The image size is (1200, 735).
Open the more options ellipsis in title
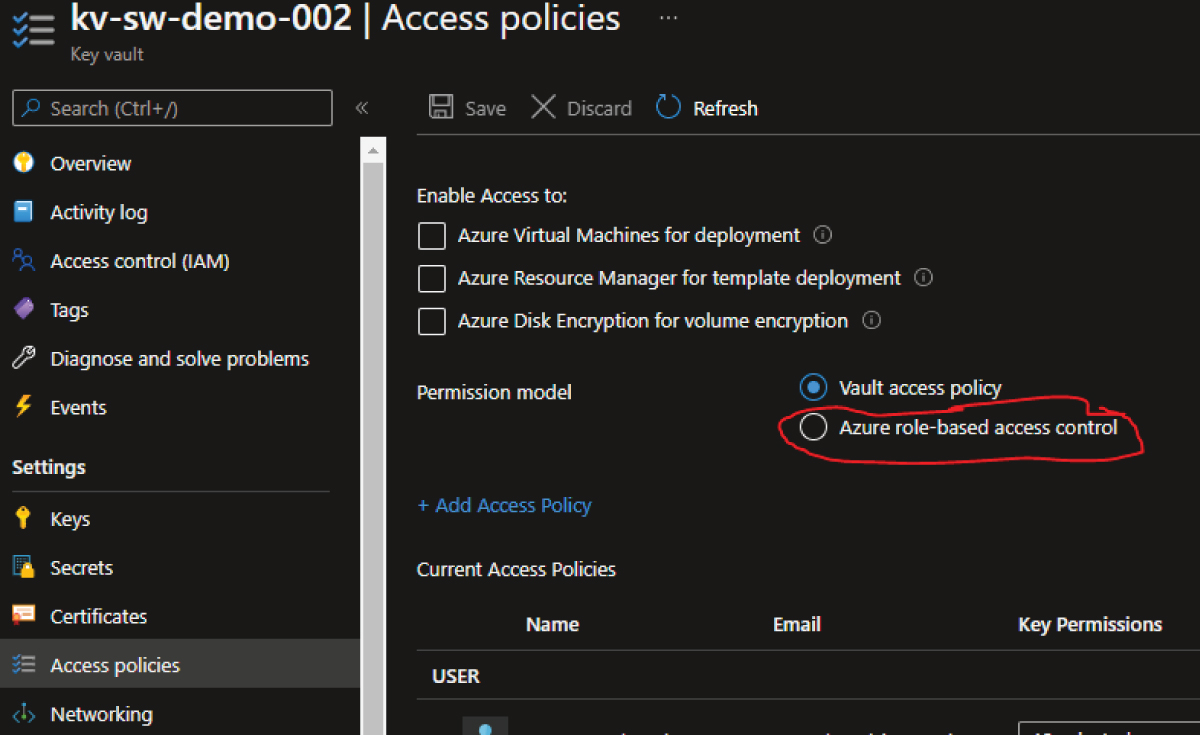668,18
